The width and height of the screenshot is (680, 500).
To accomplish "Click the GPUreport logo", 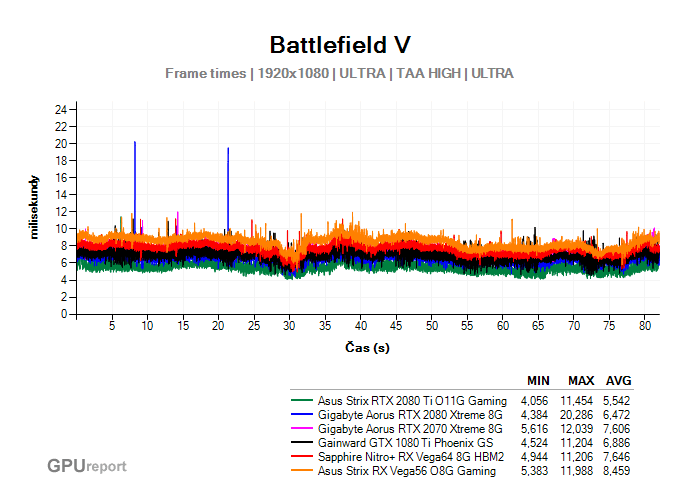I will click(x=87, y=466).
